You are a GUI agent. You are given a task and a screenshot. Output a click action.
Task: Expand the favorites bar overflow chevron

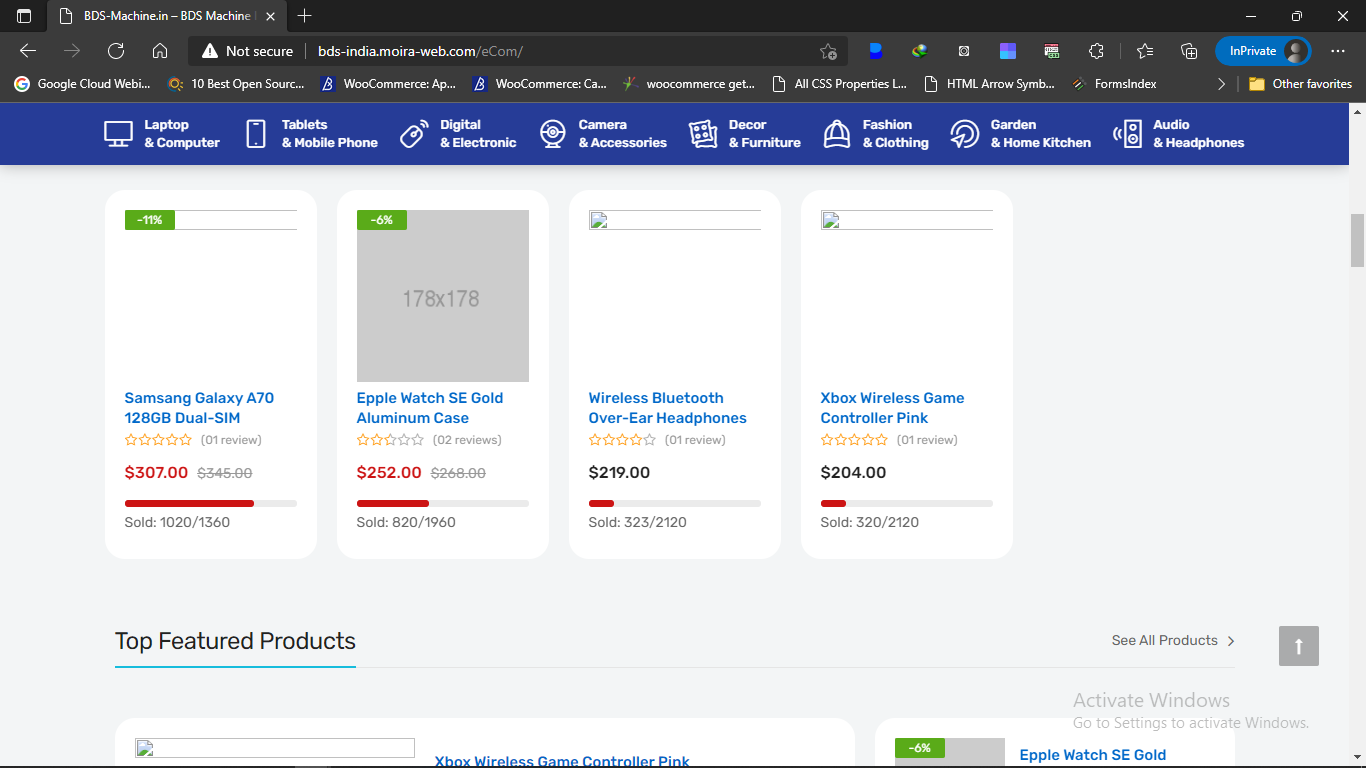click(1221, 84)
